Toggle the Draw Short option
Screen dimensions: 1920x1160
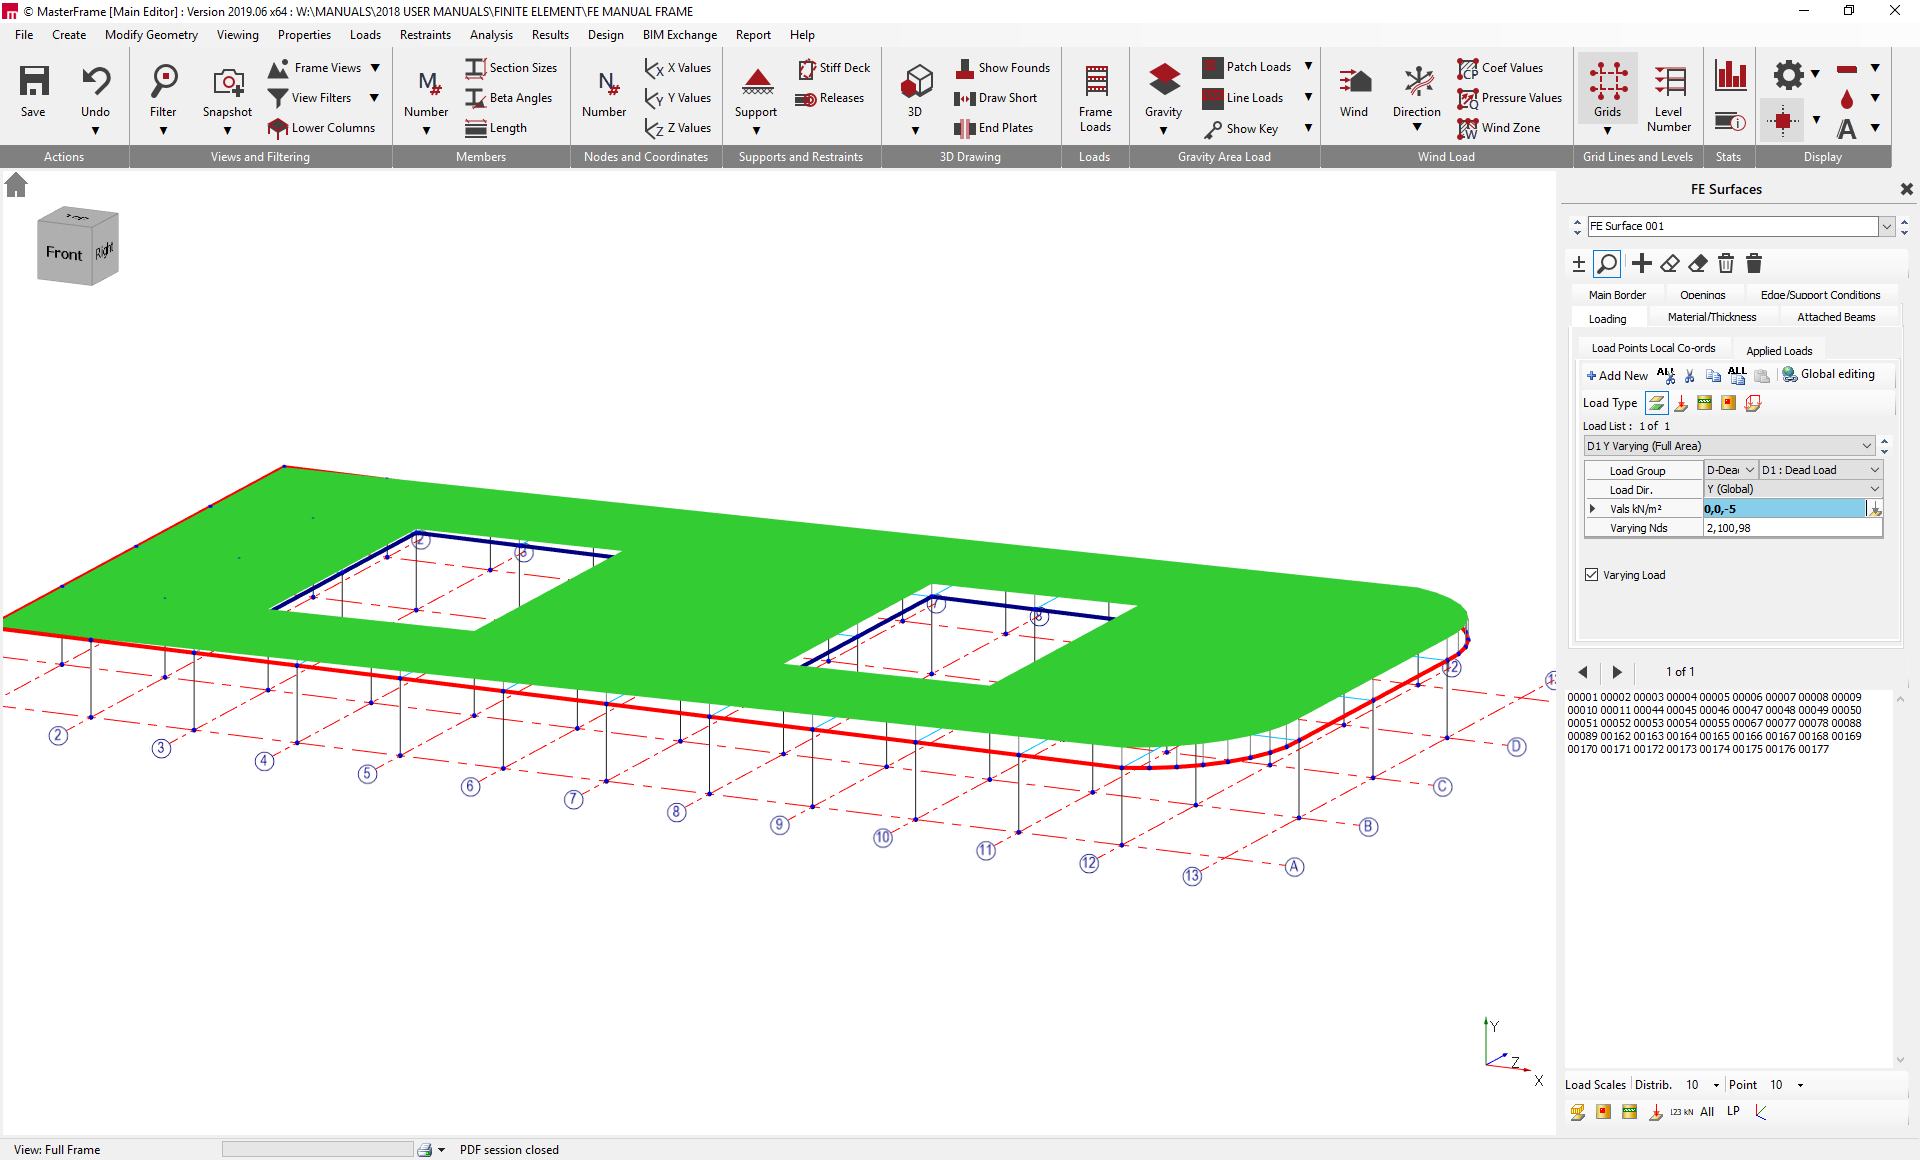996,98
